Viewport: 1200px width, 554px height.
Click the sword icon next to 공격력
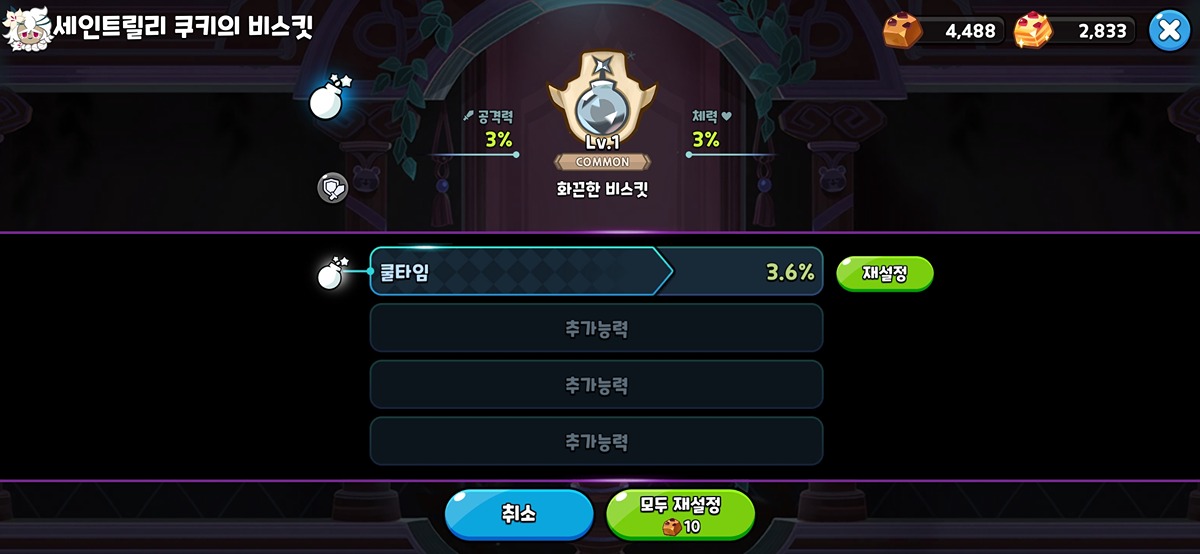coord(467,116)
